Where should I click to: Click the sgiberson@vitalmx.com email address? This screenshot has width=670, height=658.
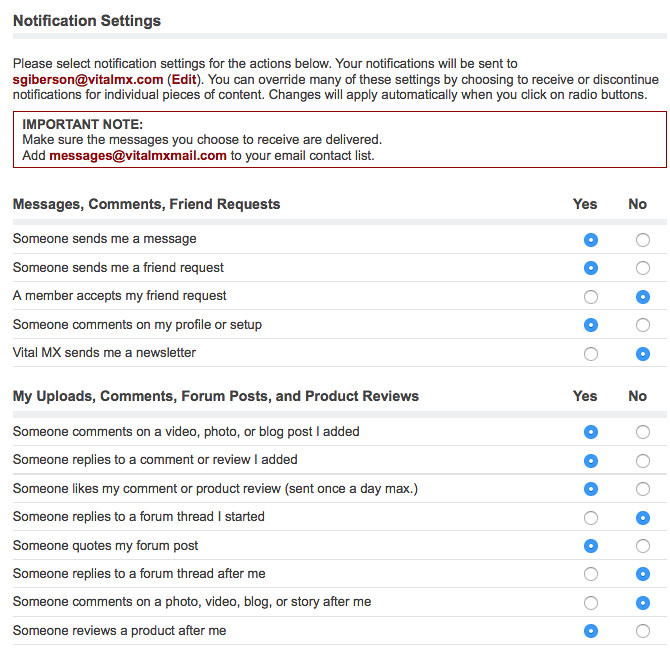point(88,79)
